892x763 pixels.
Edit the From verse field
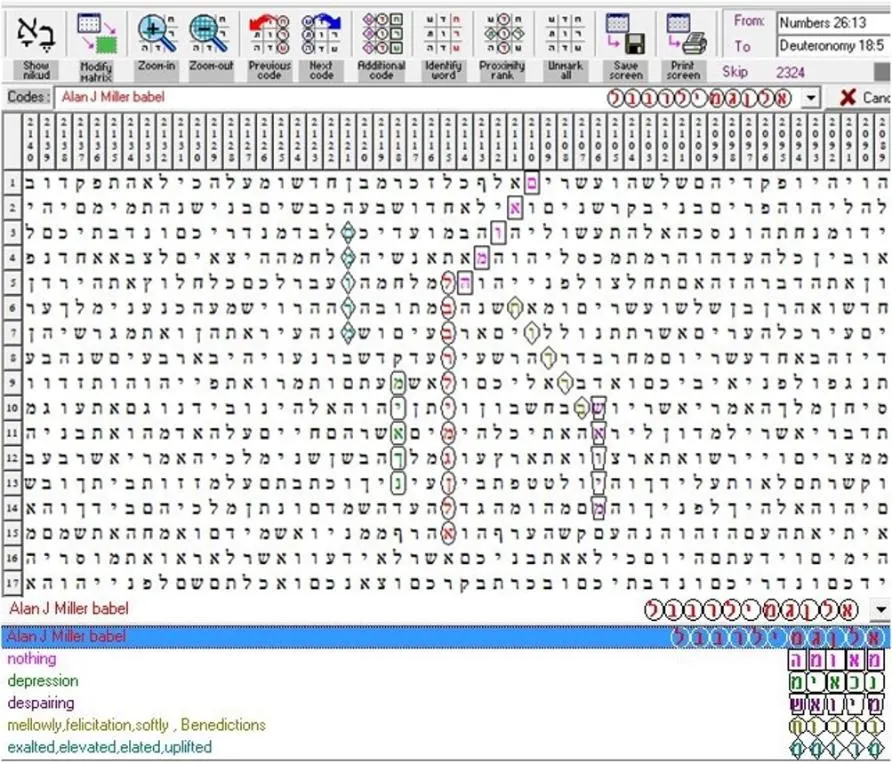click(x=833, y=23)
